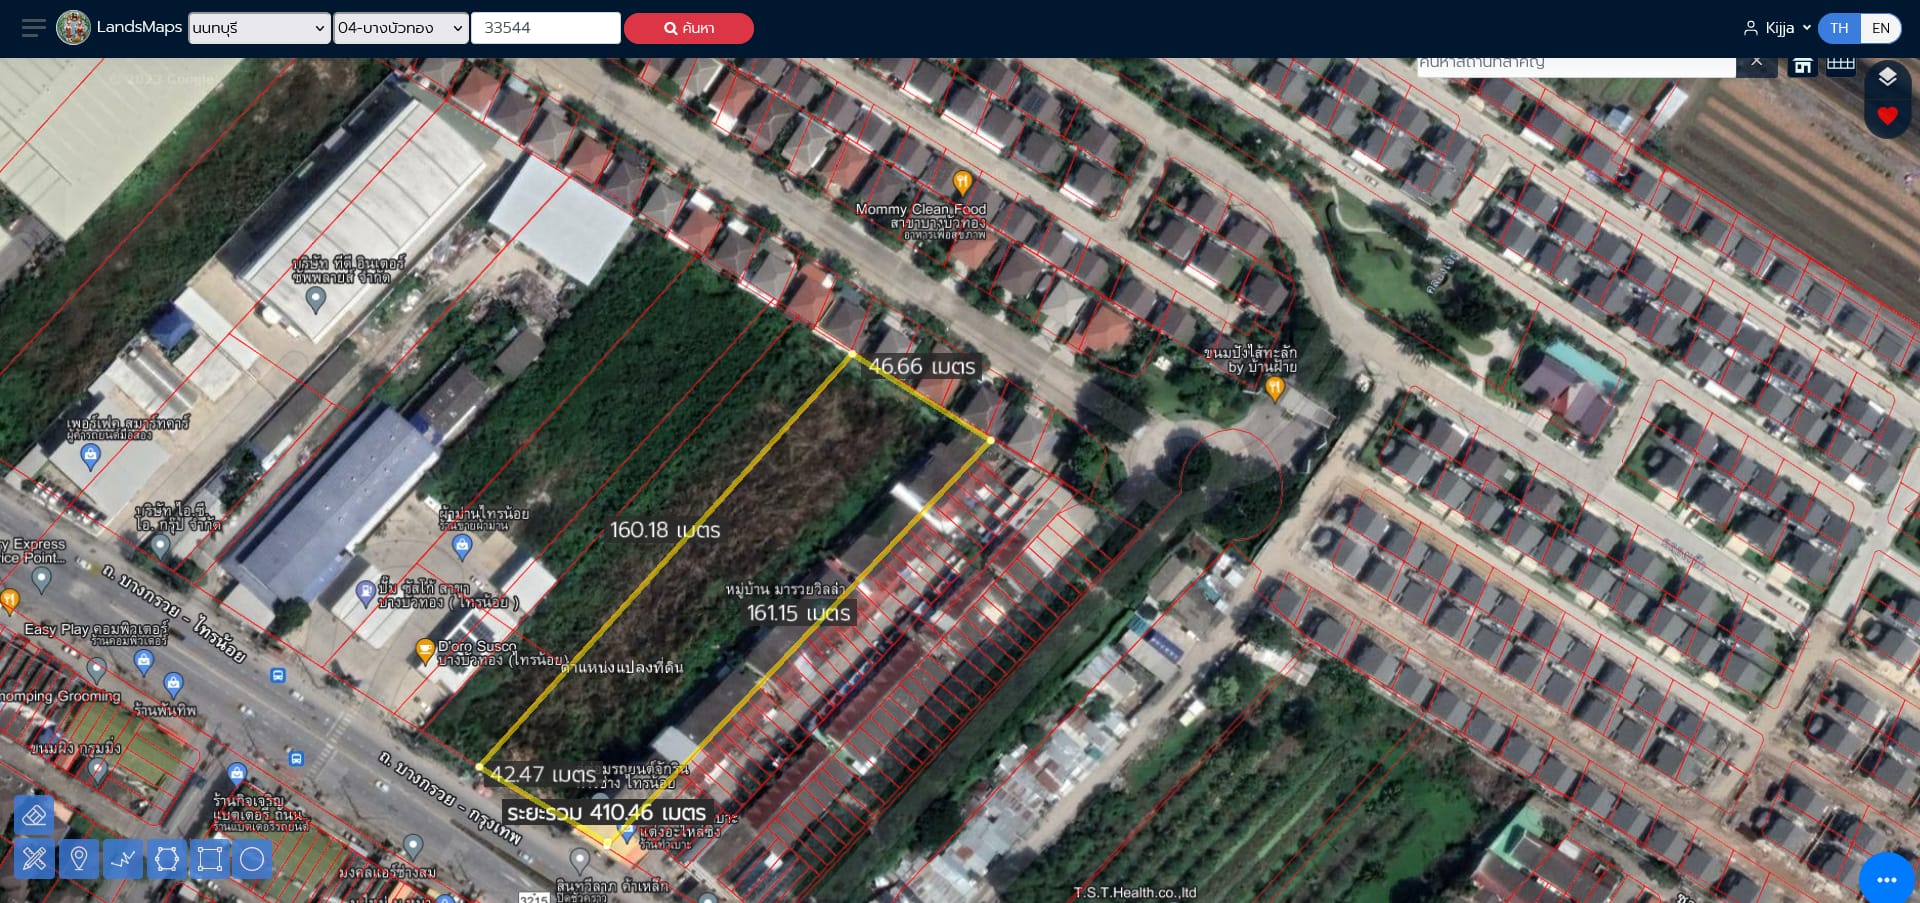
Task: Select the polyline distance drawing tool
Action: point(123,859)
